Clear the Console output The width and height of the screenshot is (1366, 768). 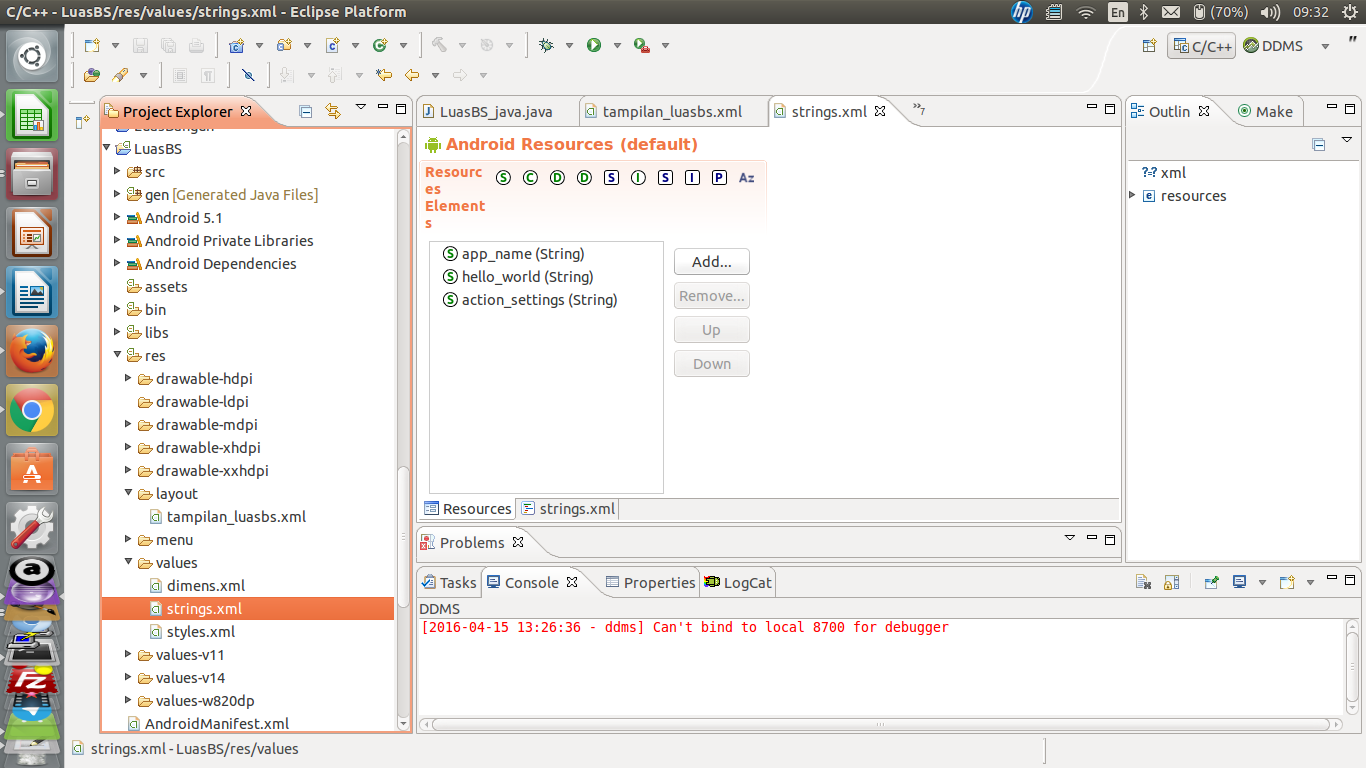[x=1144, y=584]
